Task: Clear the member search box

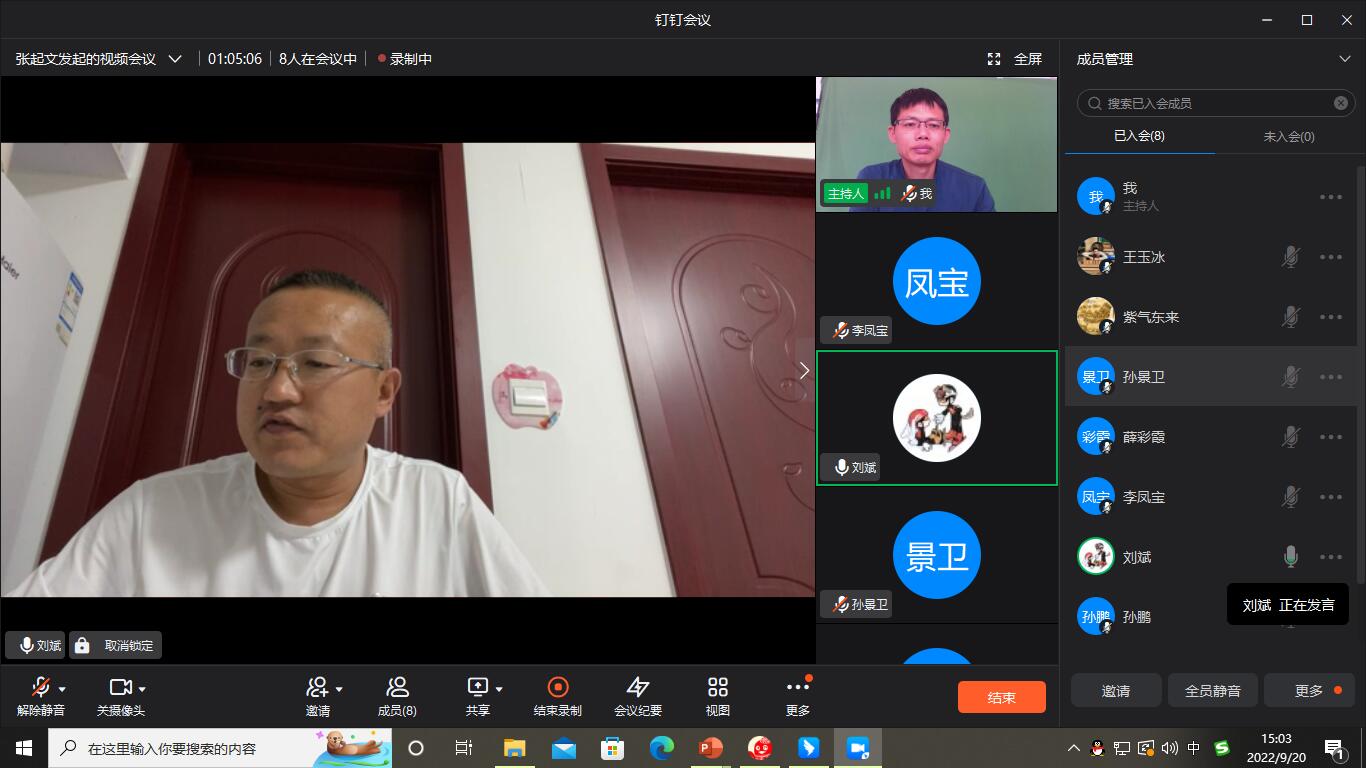Action: tap(1341, 103)
